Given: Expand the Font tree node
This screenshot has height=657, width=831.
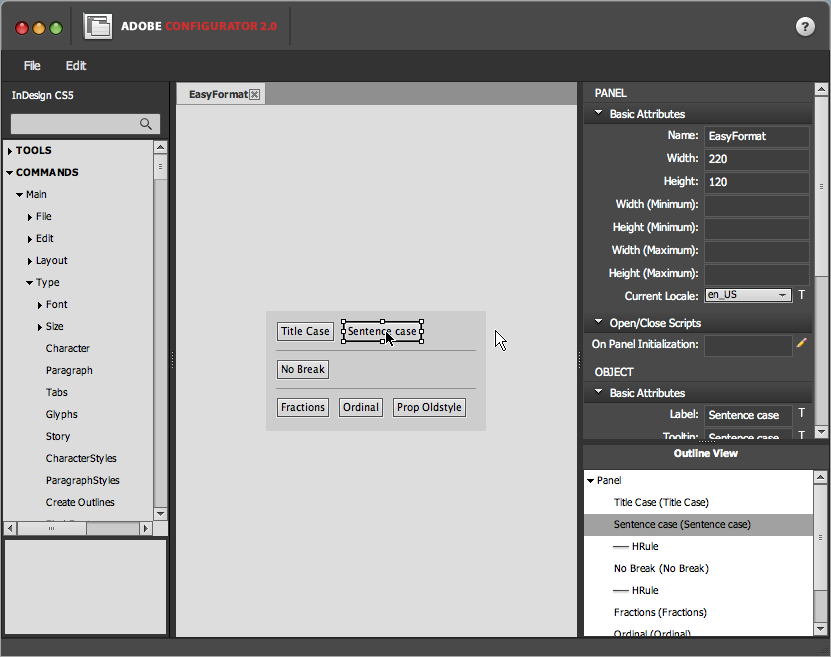Looking at the screenshot, I should [40, 305].
